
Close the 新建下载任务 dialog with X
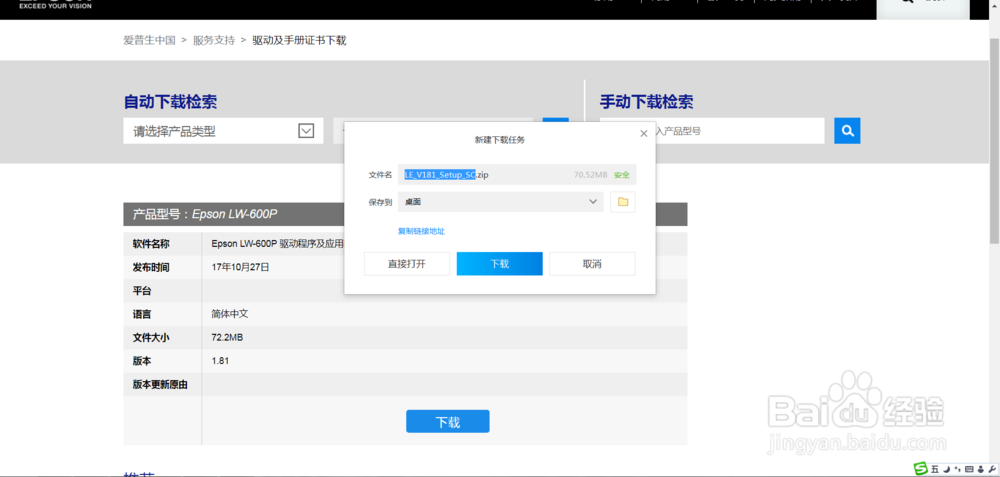643,133
